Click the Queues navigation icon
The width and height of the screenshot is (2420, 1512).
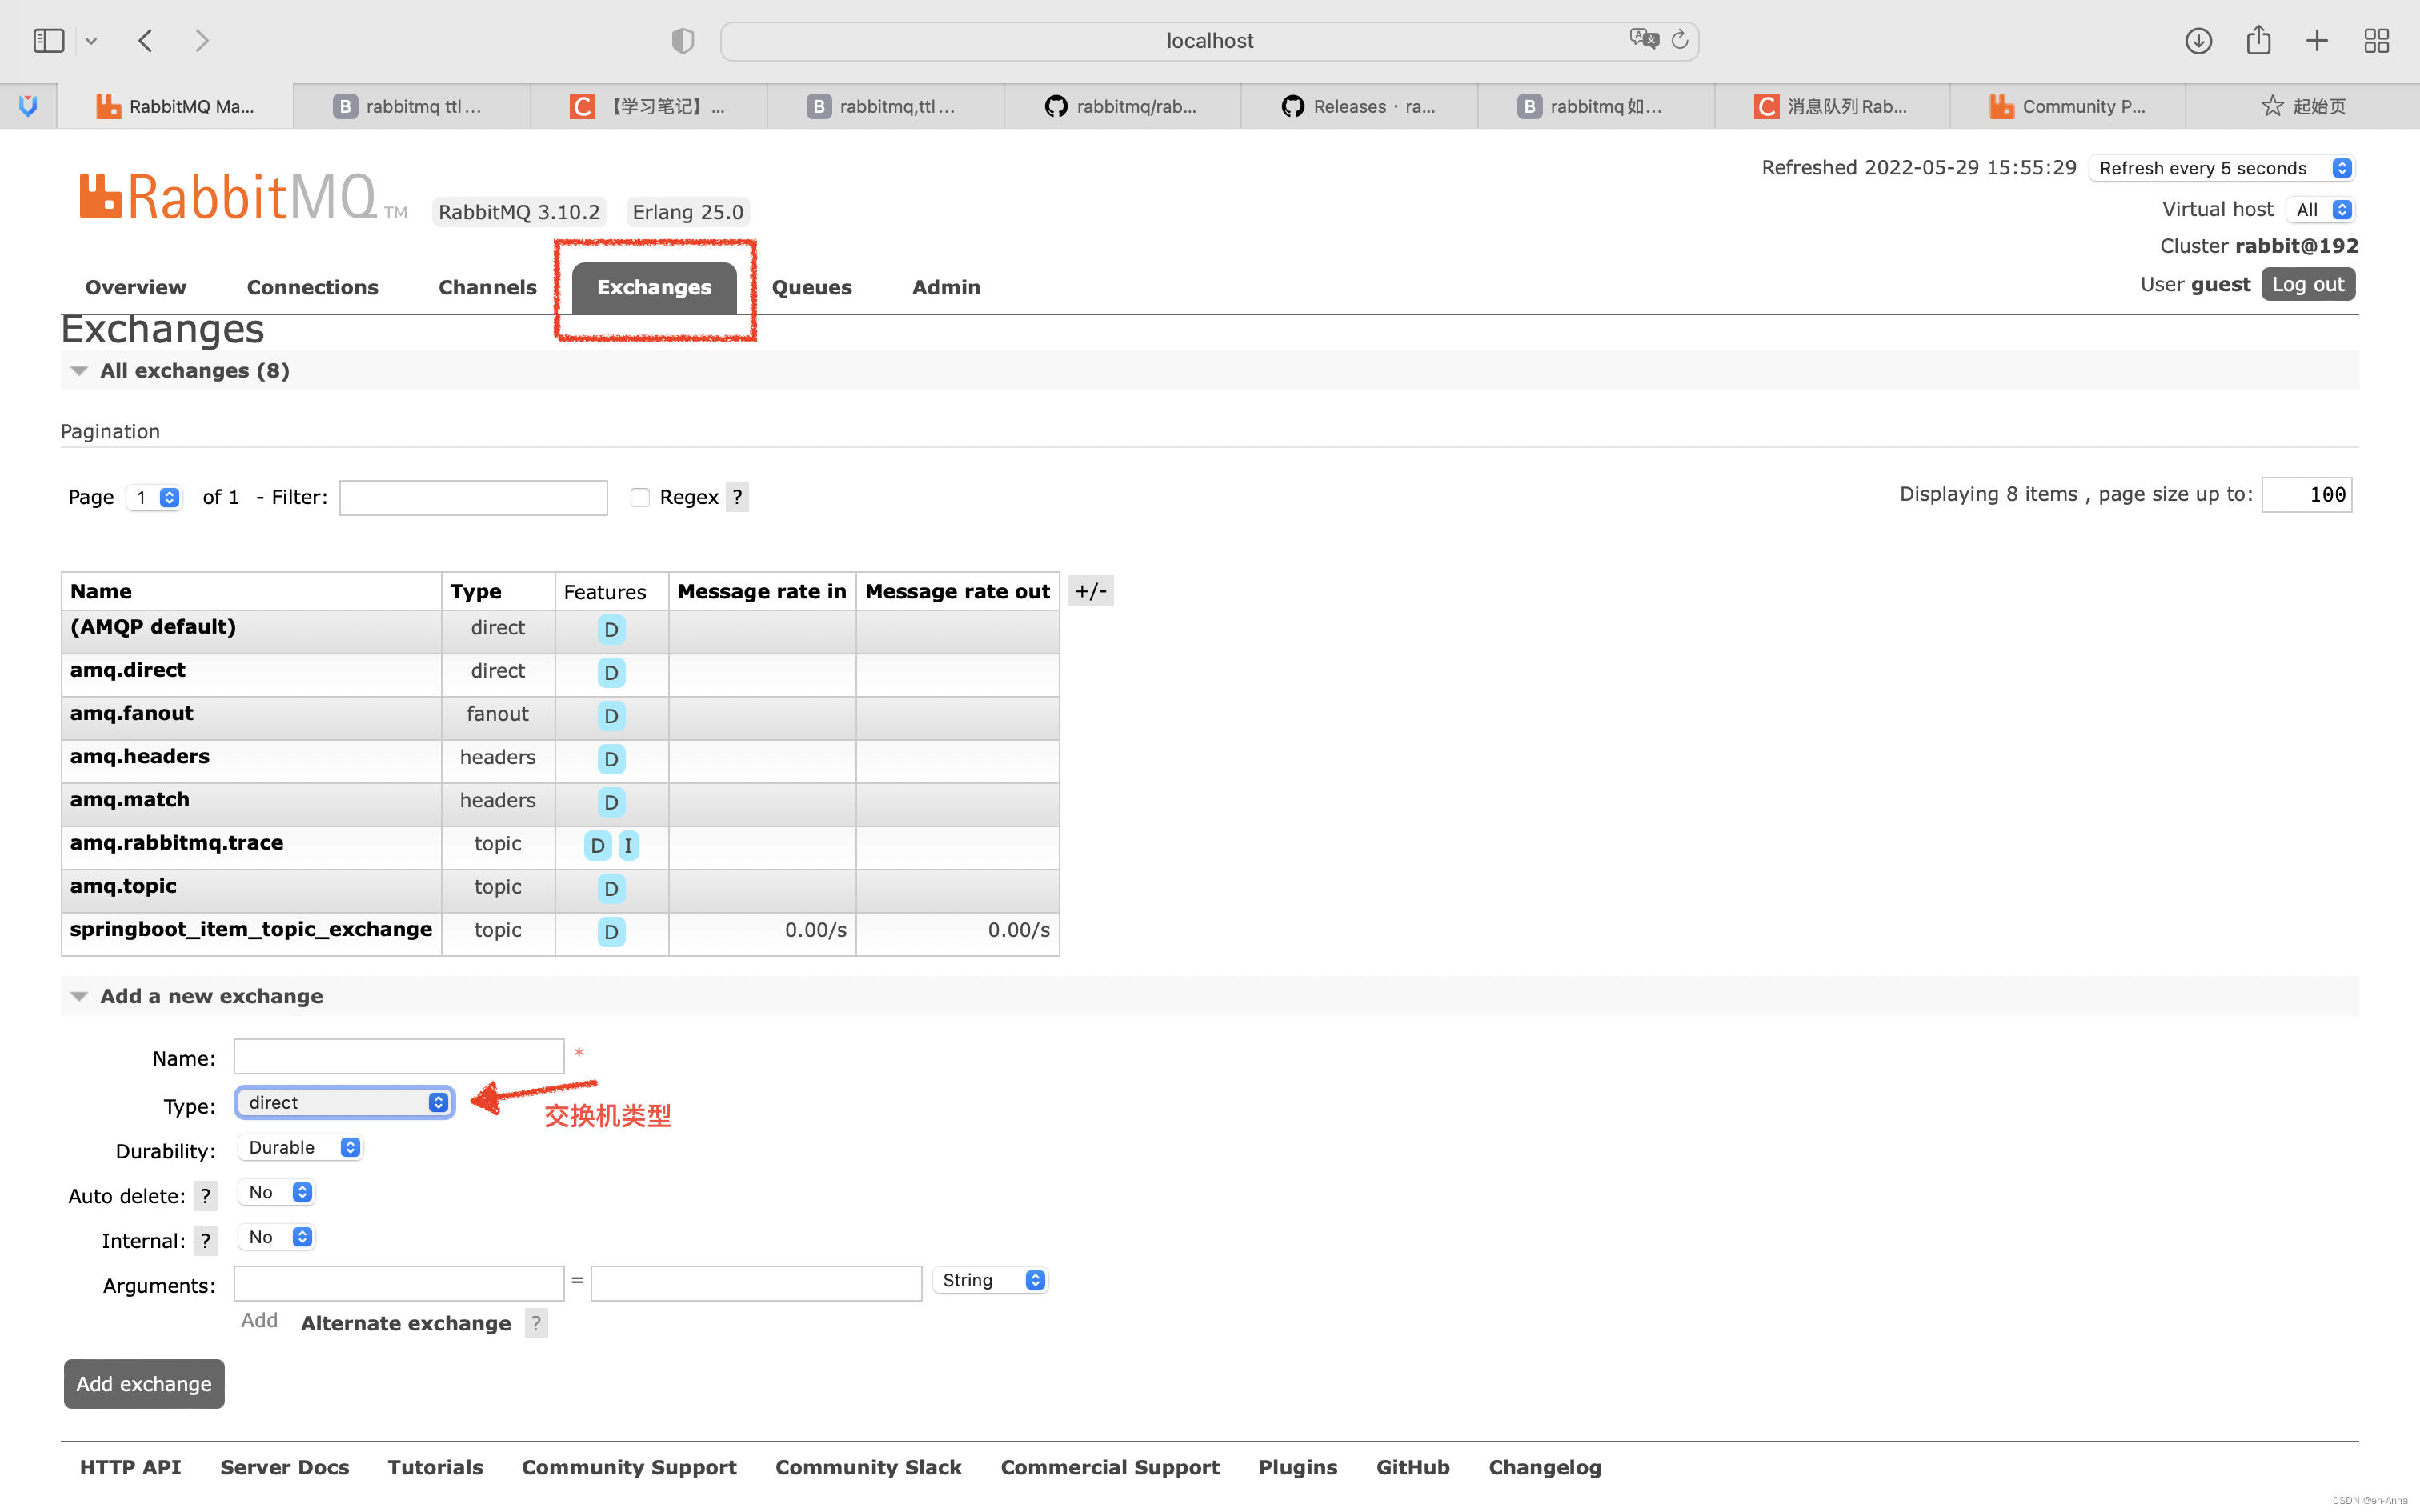(x=808, y=286)
